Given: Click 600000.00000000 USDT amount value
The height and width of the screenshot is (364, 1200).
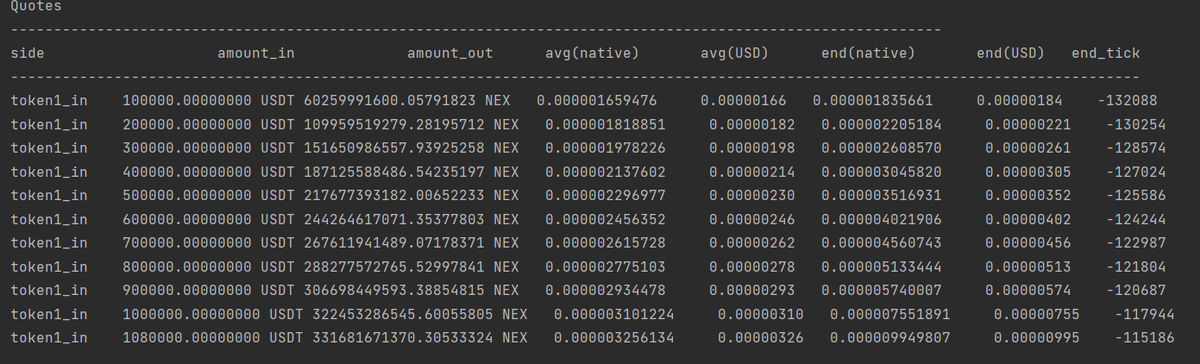Looking at the screenshot, I should tap(210, 219).
